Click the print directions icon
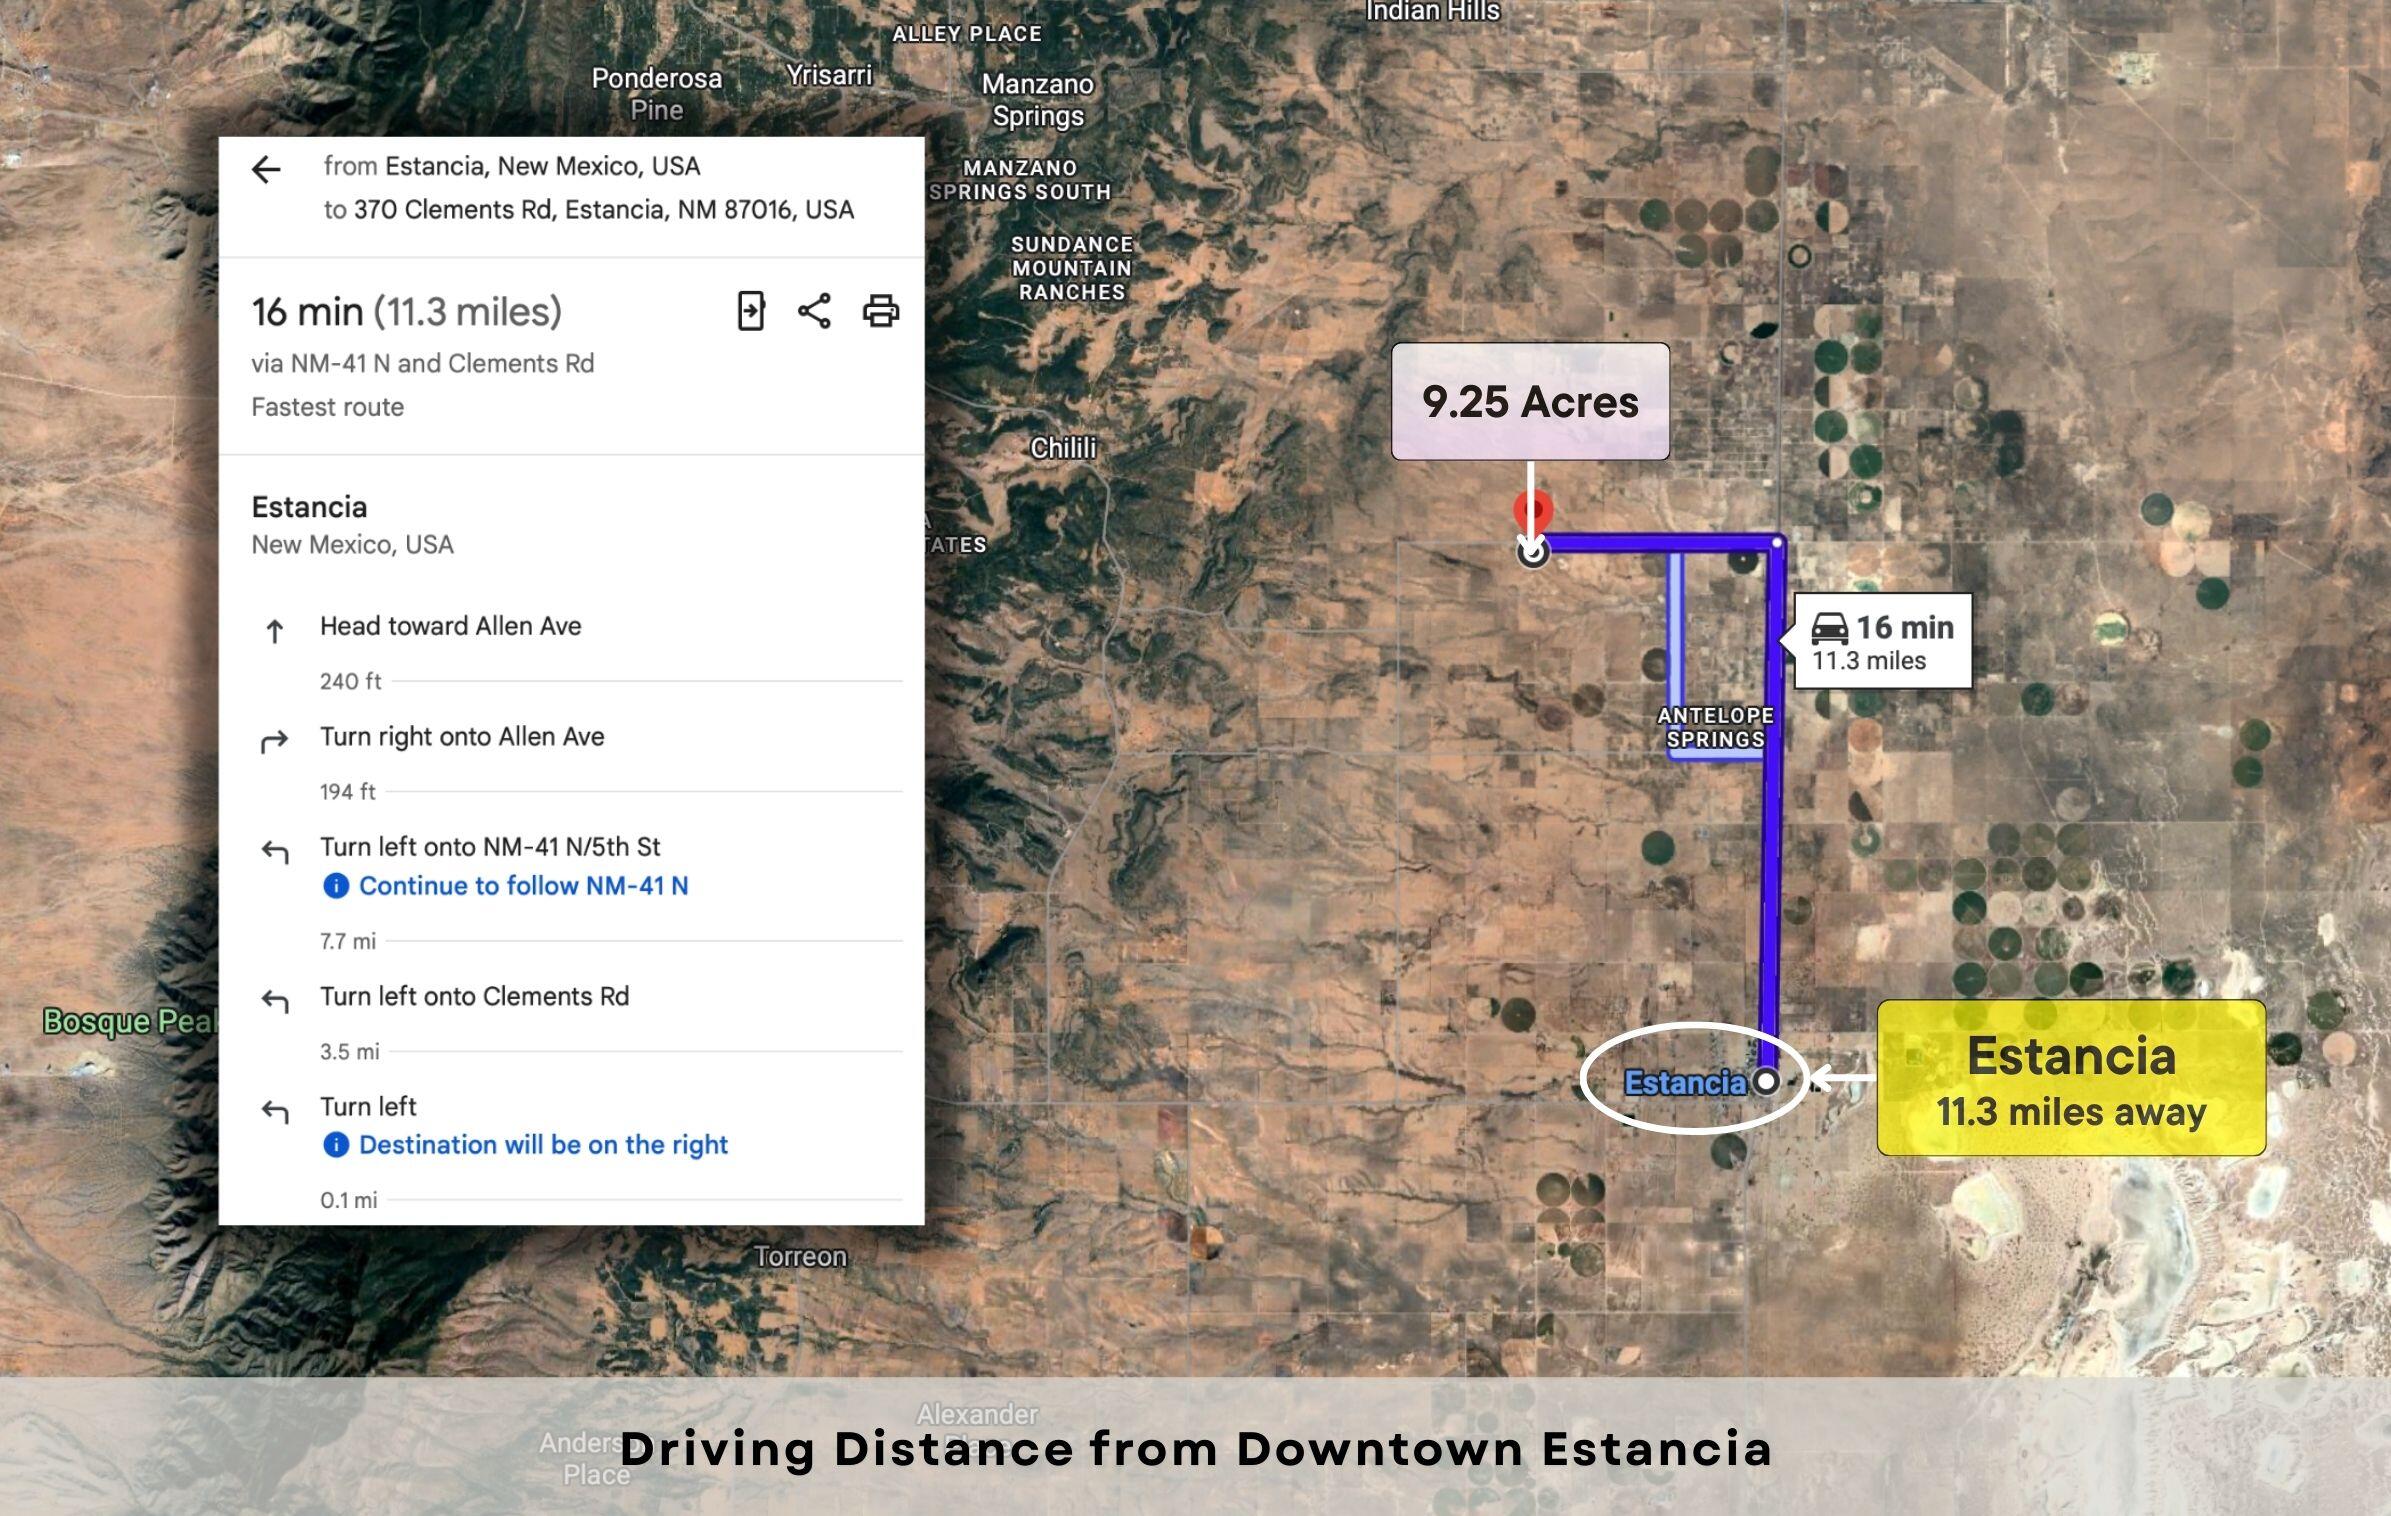This screenshot has height=1516, width=2391. point(880,311)
